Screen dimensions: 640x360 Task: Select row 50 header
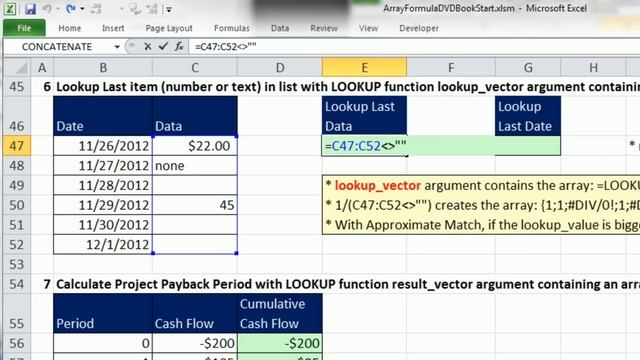(17, 205)
